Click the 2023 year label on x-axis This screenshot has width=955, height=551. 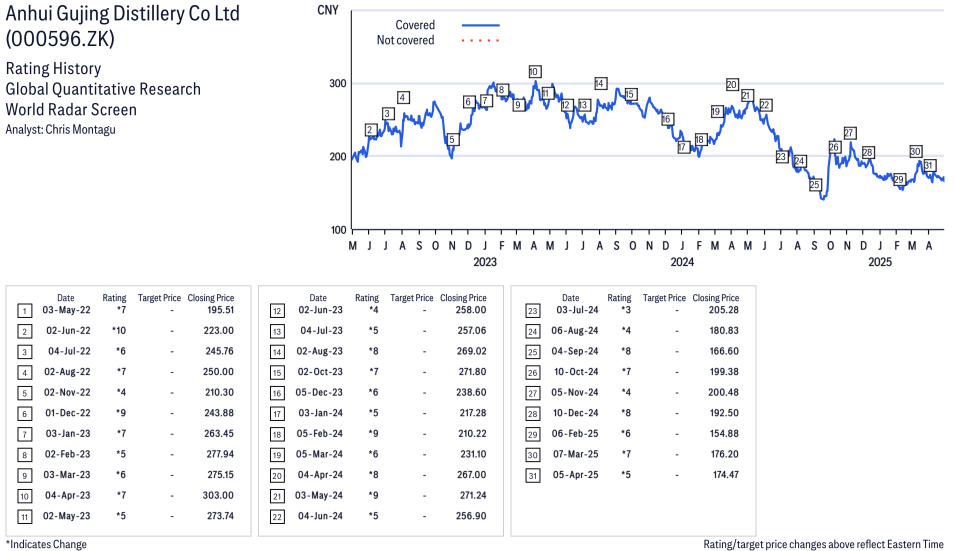485,262
